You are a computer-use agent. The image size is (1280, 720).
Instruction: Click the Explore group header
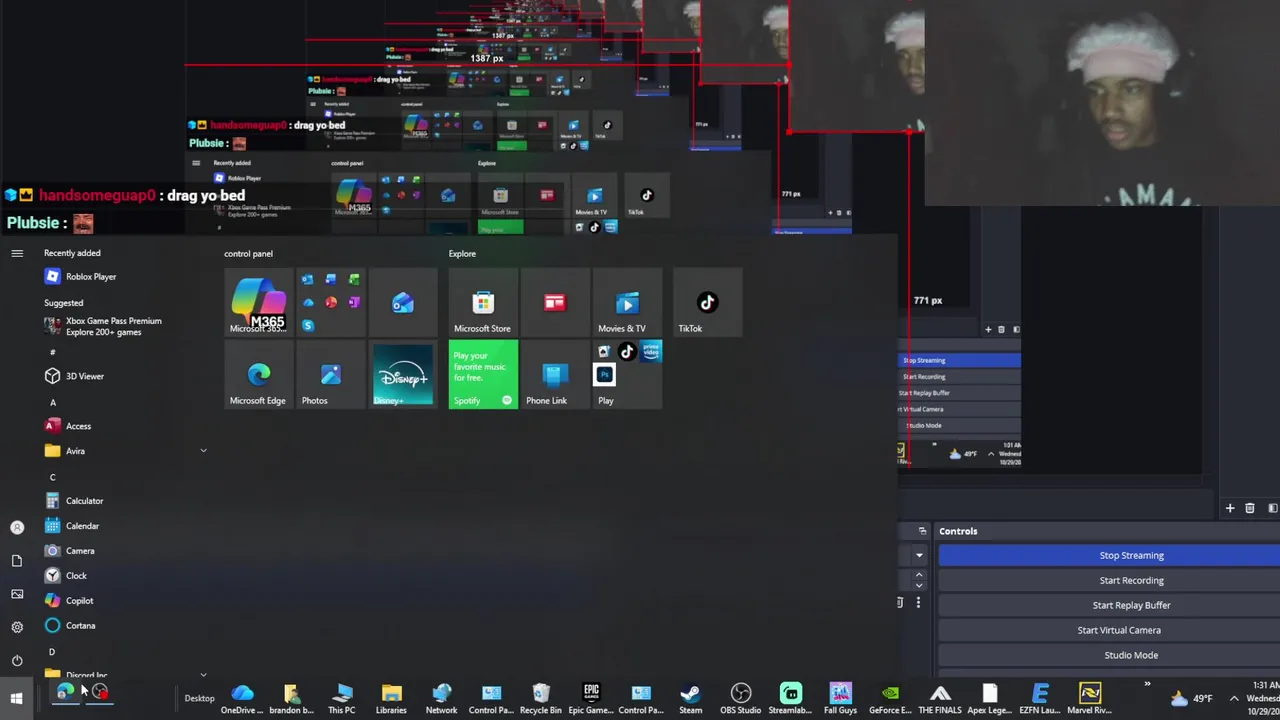point(462,254)
